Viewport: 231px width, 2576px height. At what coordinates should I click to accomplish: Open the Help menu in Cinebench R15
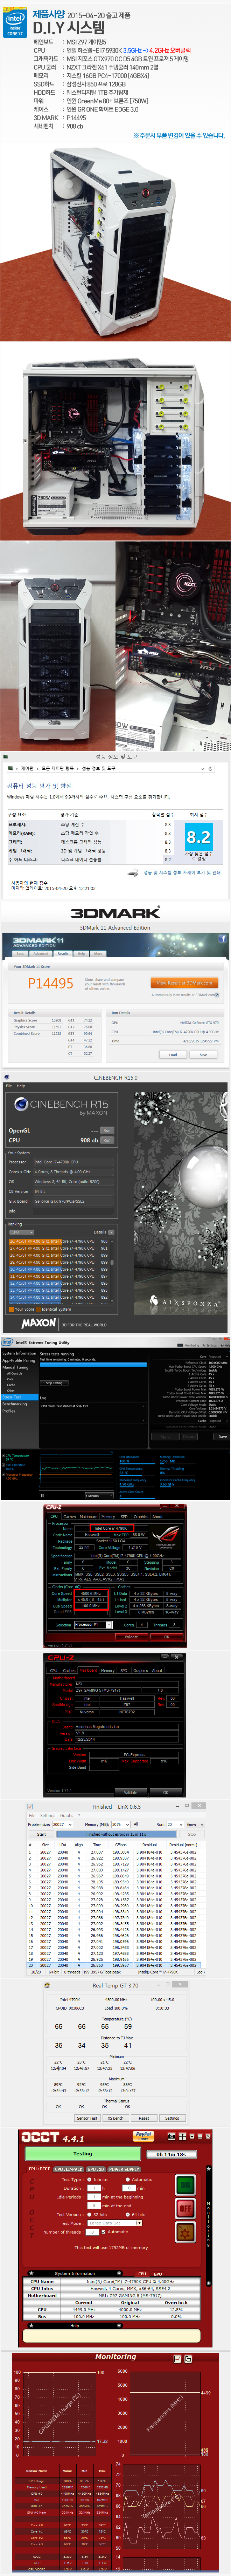coord(21,1086)
